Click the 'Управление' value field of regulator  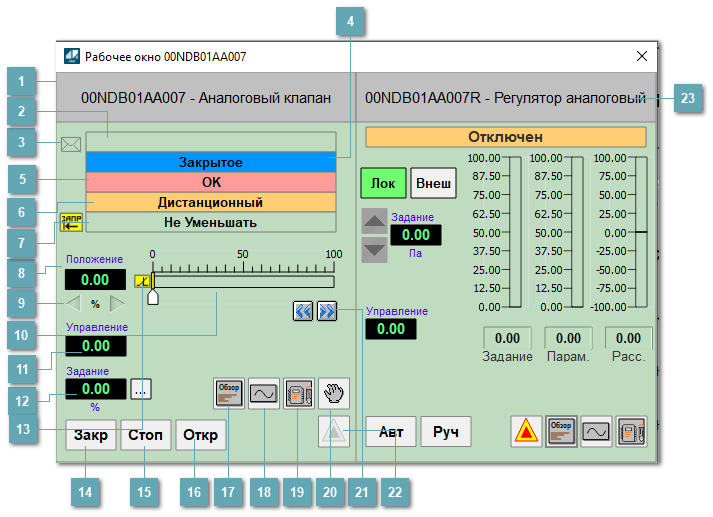(390, 329)
